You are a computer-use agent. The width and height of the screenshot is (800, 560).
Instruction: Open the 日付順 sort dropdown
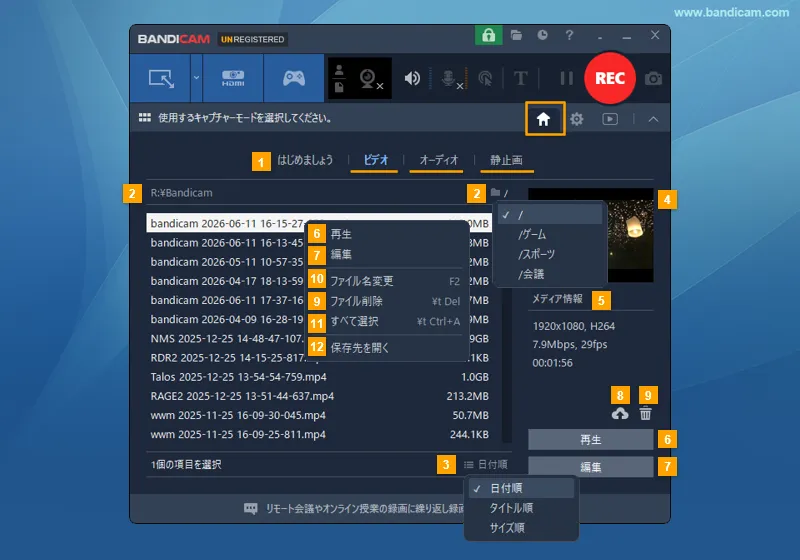(x=486, y=465)
